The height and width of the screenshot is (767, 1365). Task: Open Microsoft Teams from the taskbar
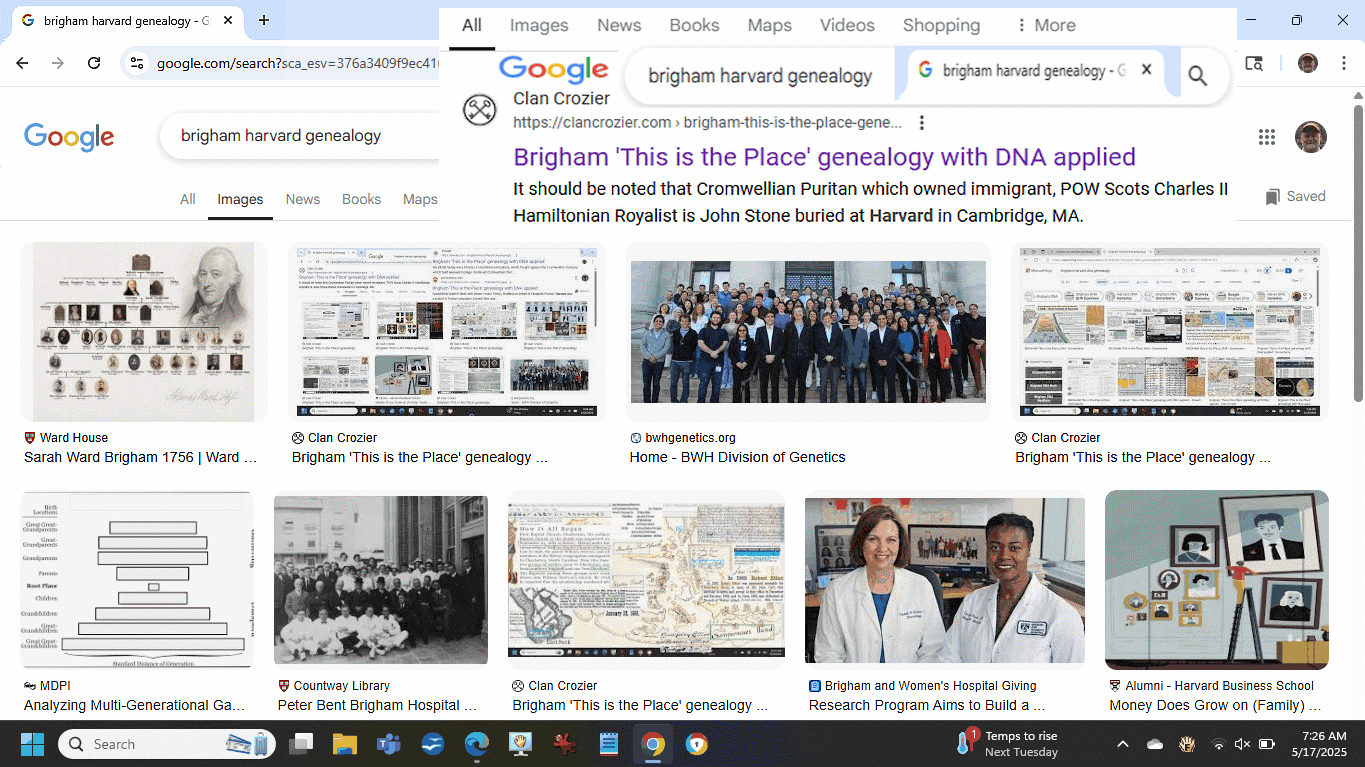(x=388, y=744)
